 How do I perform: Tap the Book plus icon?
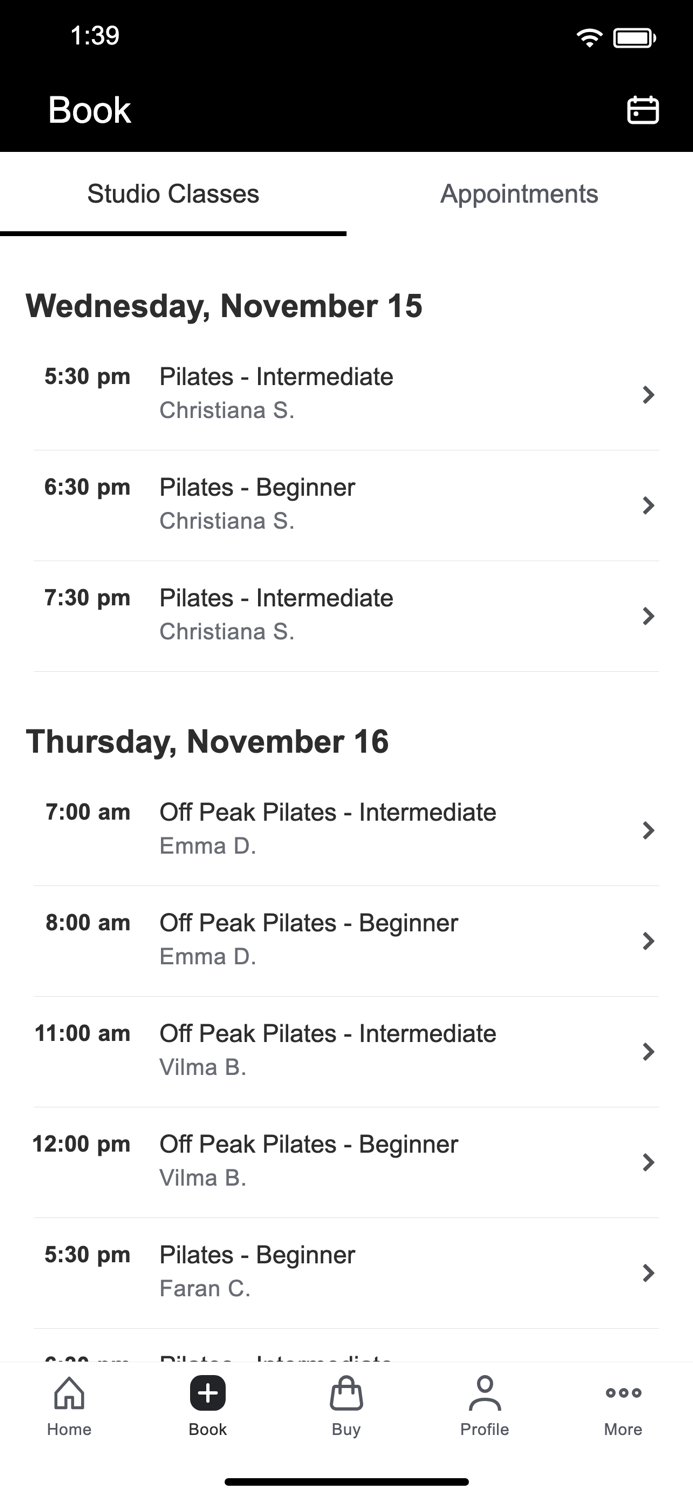pyautogui.click(x=207, y=1392)
